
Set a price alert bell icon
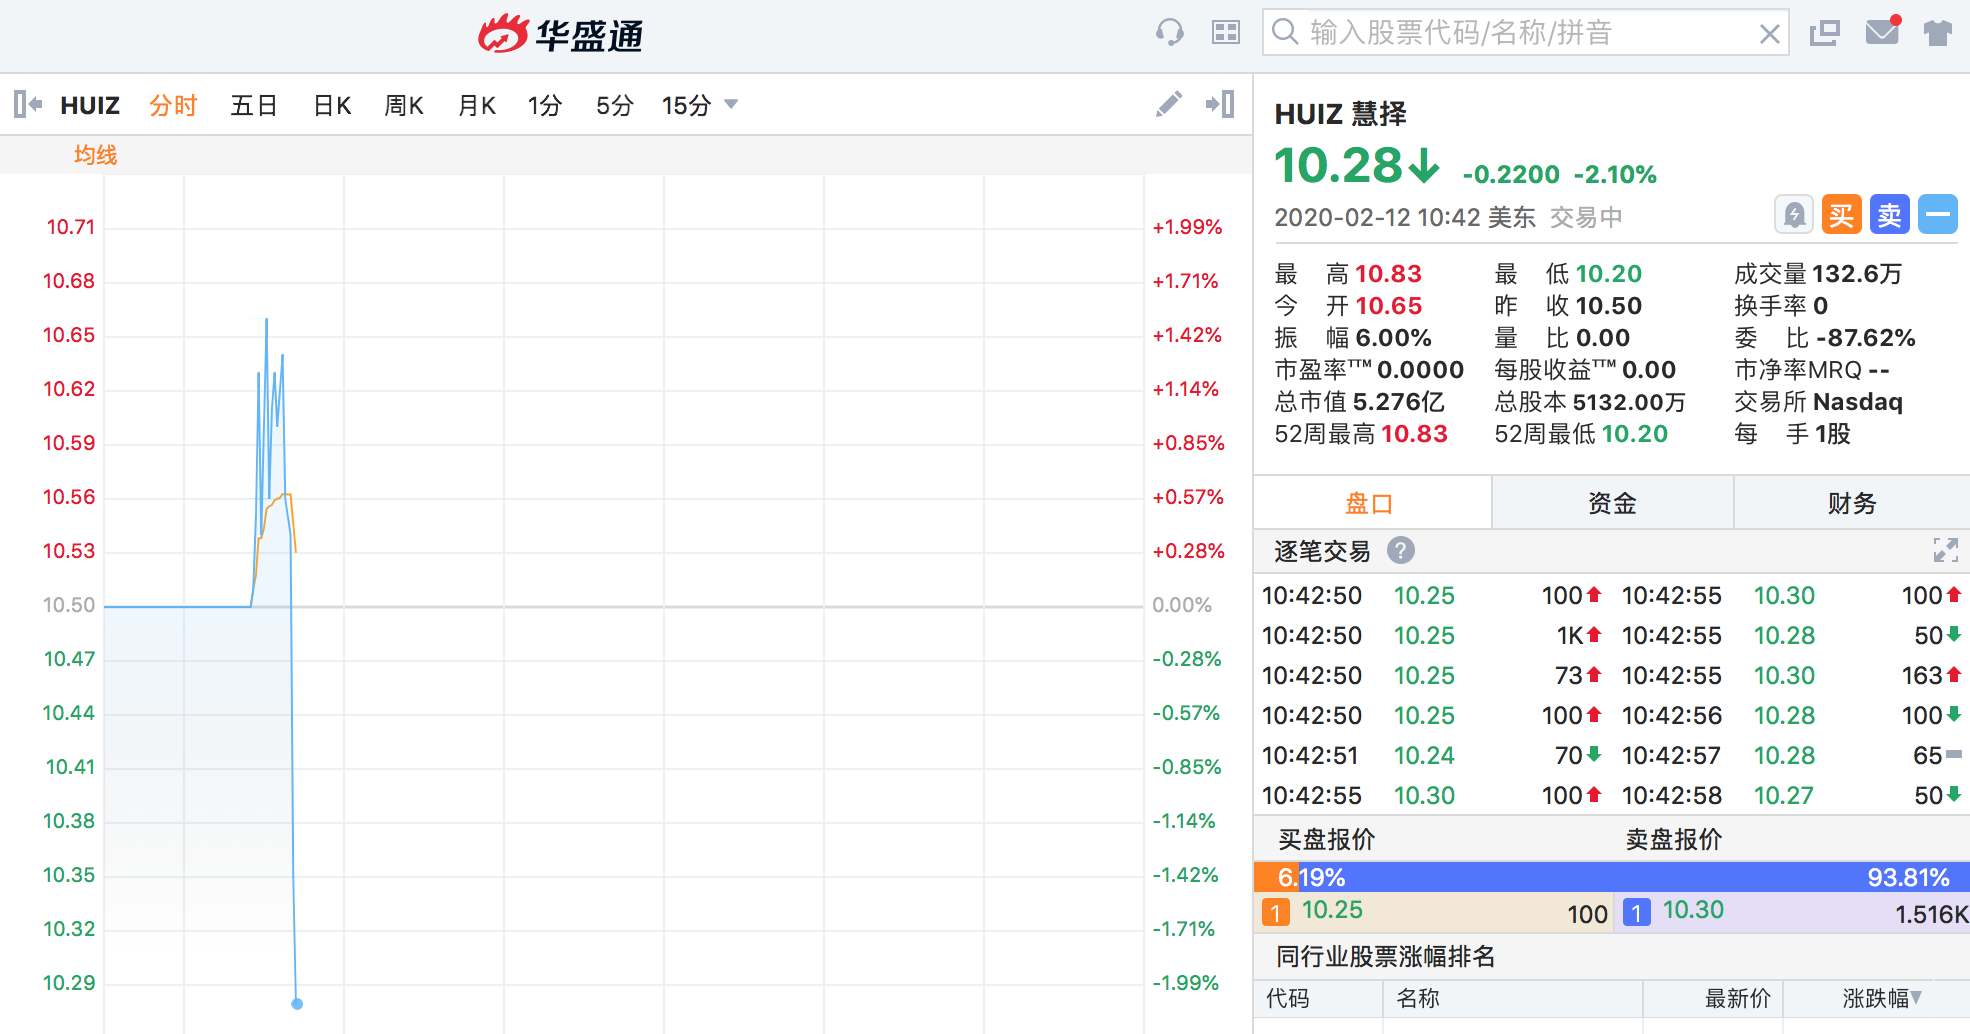tap(1794, 215)
